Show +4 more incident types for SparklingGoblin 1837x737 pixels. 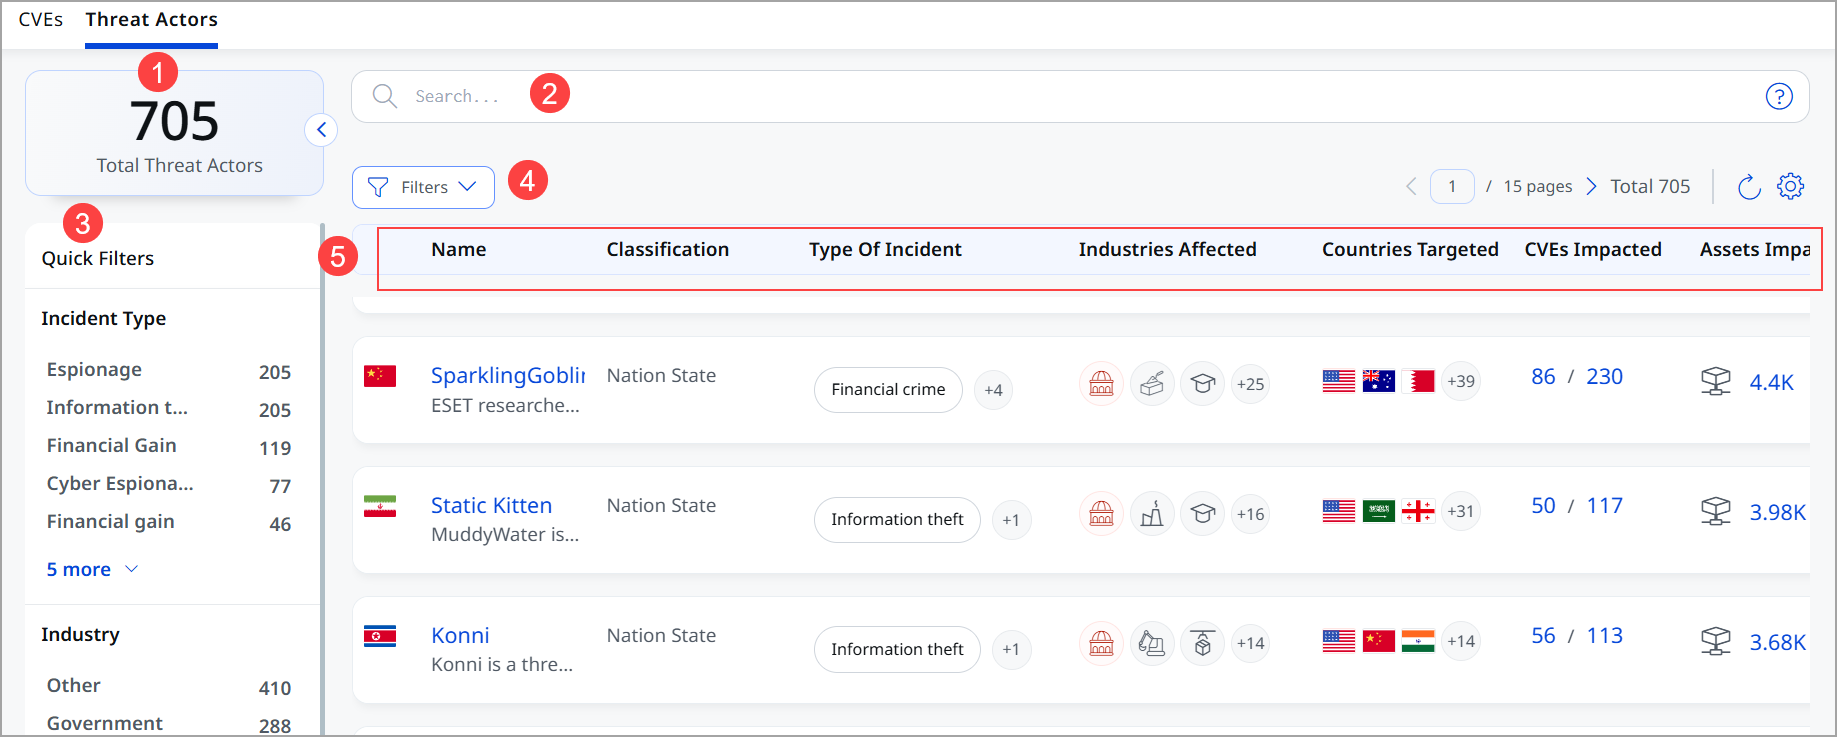click(993, 390)
